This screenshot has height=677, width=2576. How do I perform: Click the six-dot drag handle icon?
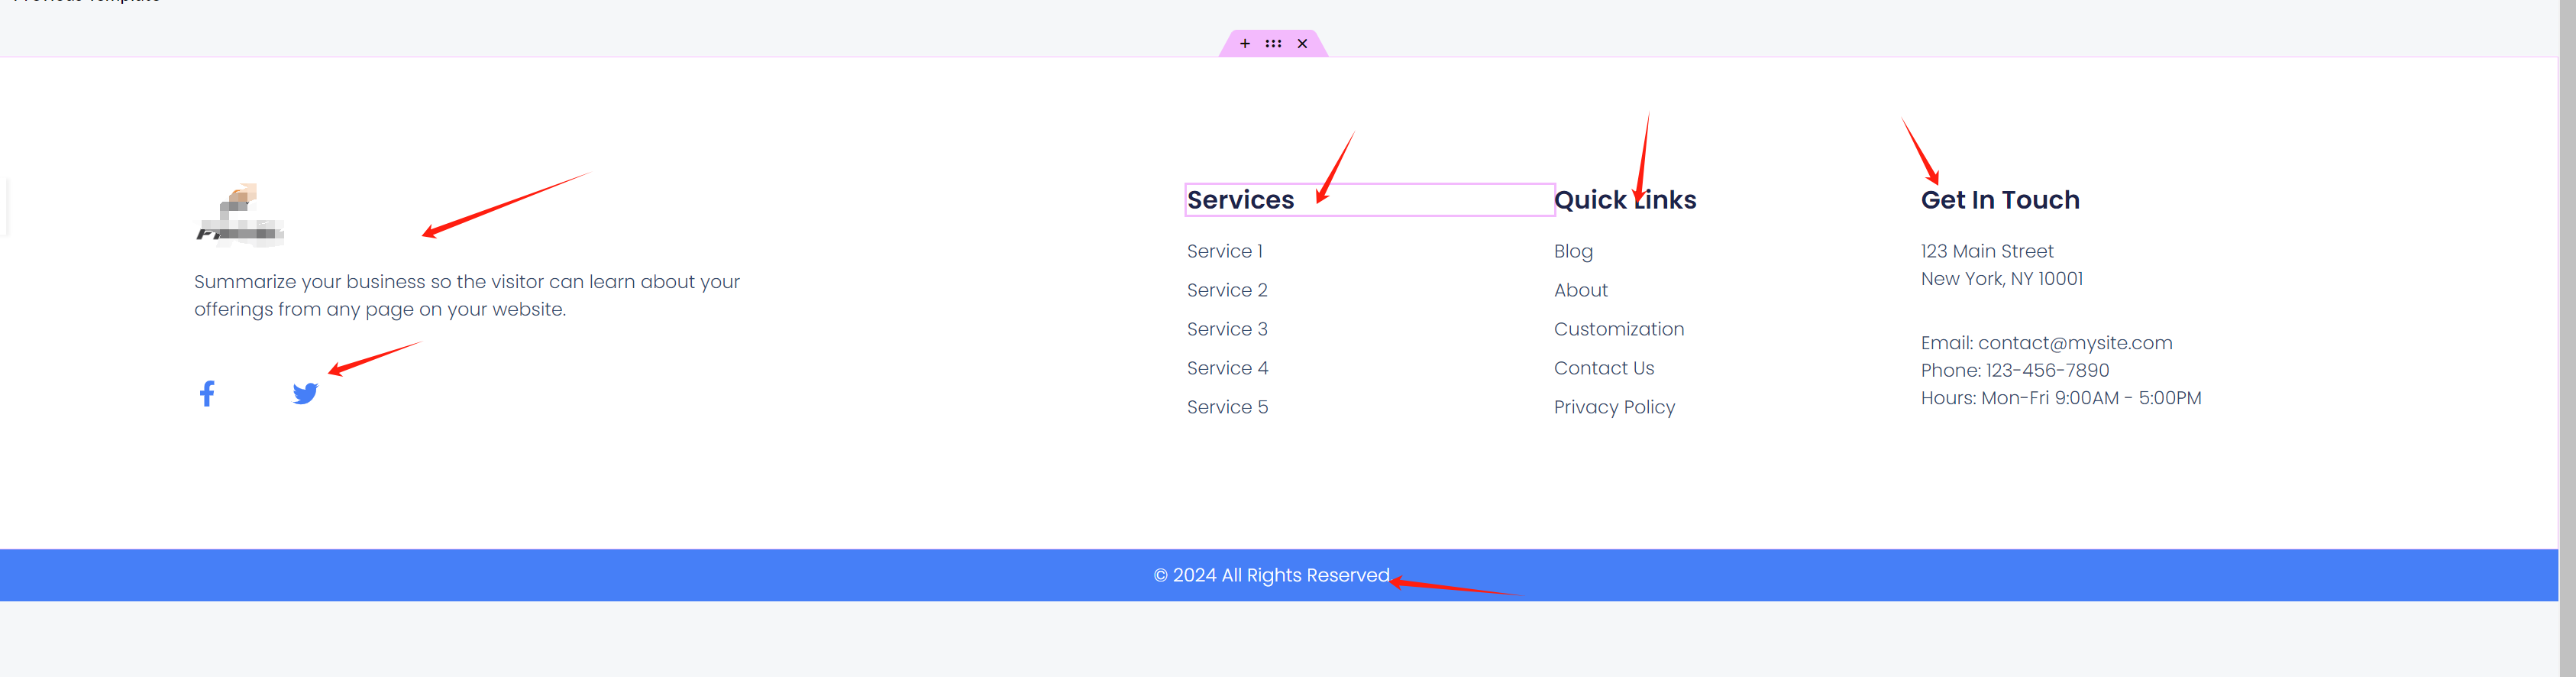pyautogui.click(x=1273, y=44)
